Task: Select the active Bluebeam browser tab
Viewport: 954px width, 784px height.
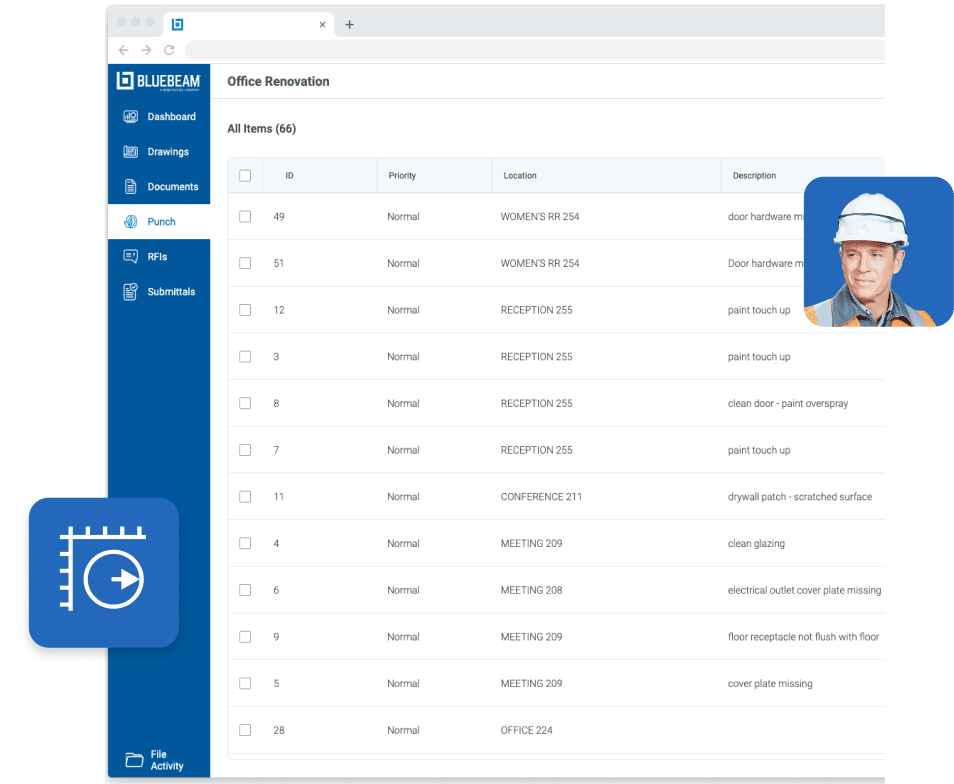Action: 250,25
